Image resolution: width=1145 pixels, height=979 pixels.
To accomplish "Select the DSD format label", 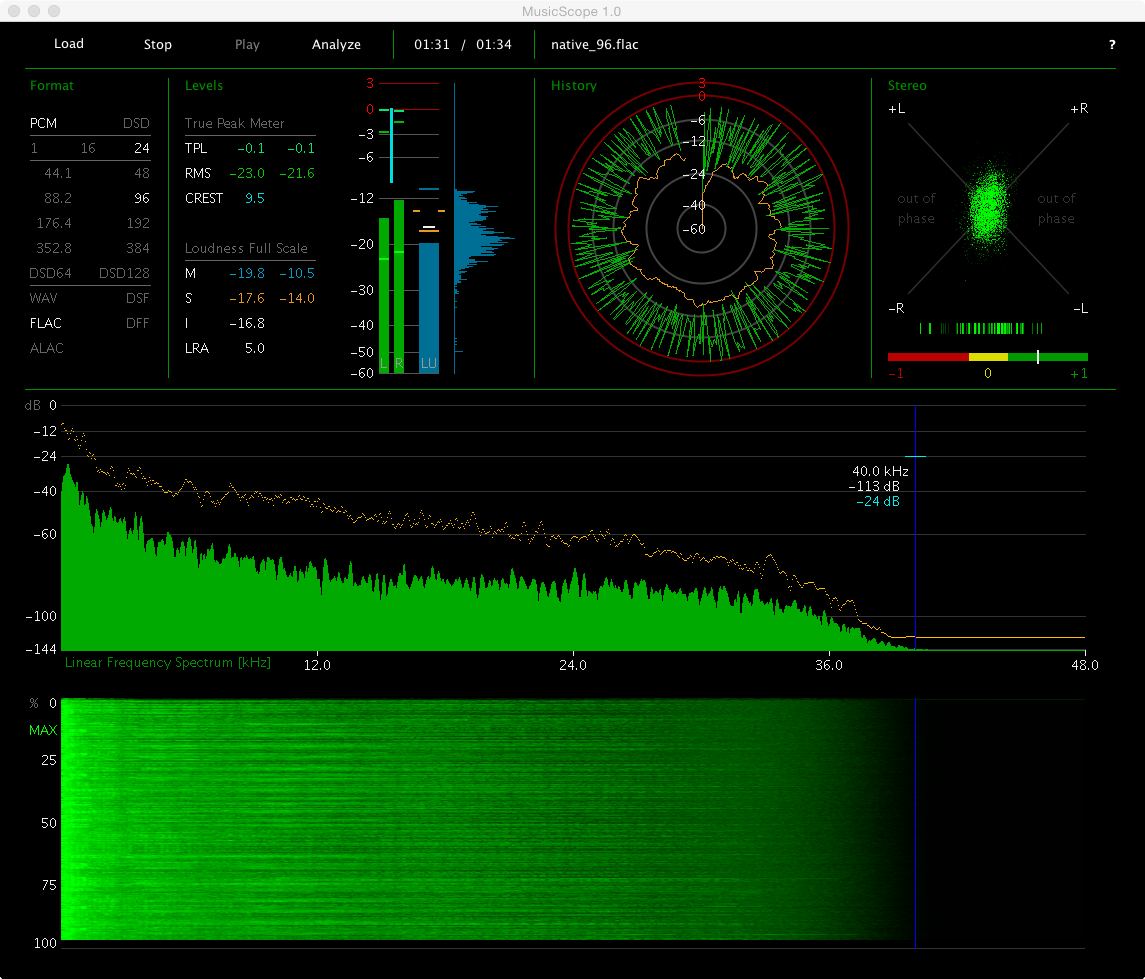I will point(136,123).
